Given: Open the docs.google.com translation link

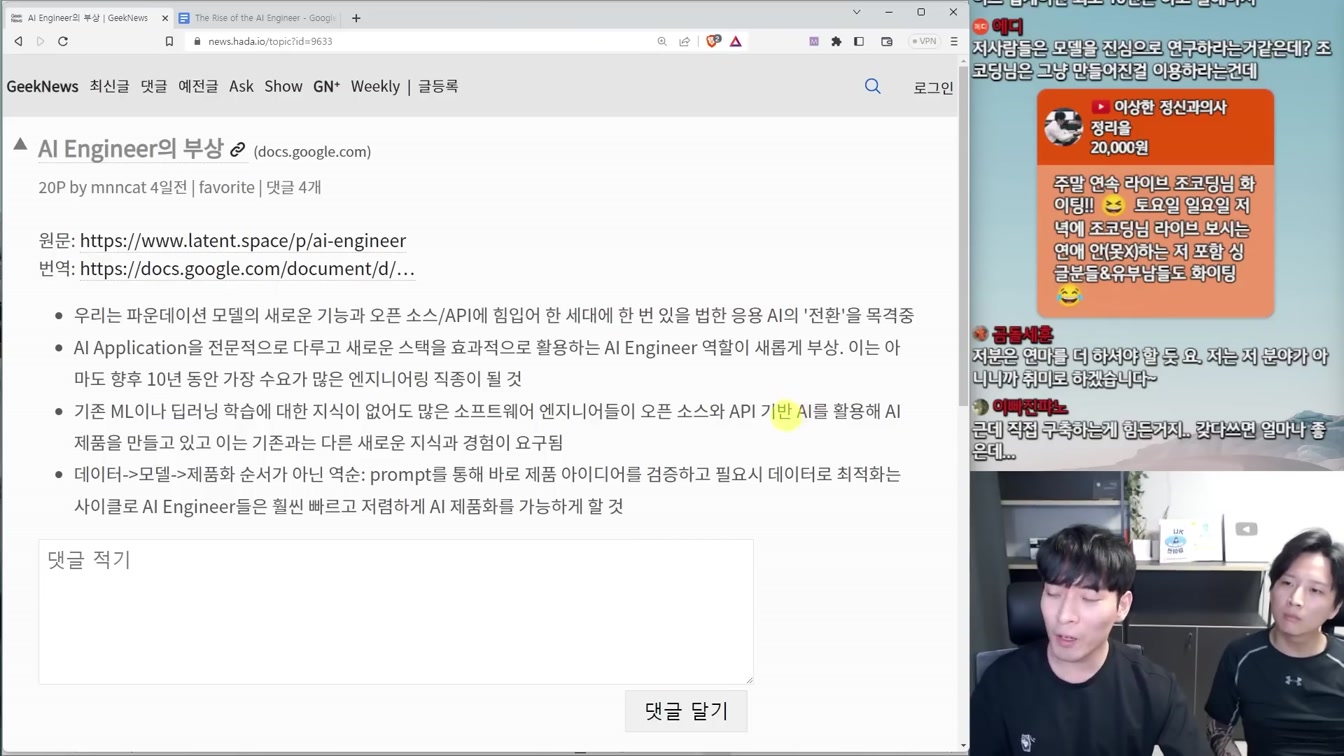Looking at the screenshot, I should pos(247,268).
